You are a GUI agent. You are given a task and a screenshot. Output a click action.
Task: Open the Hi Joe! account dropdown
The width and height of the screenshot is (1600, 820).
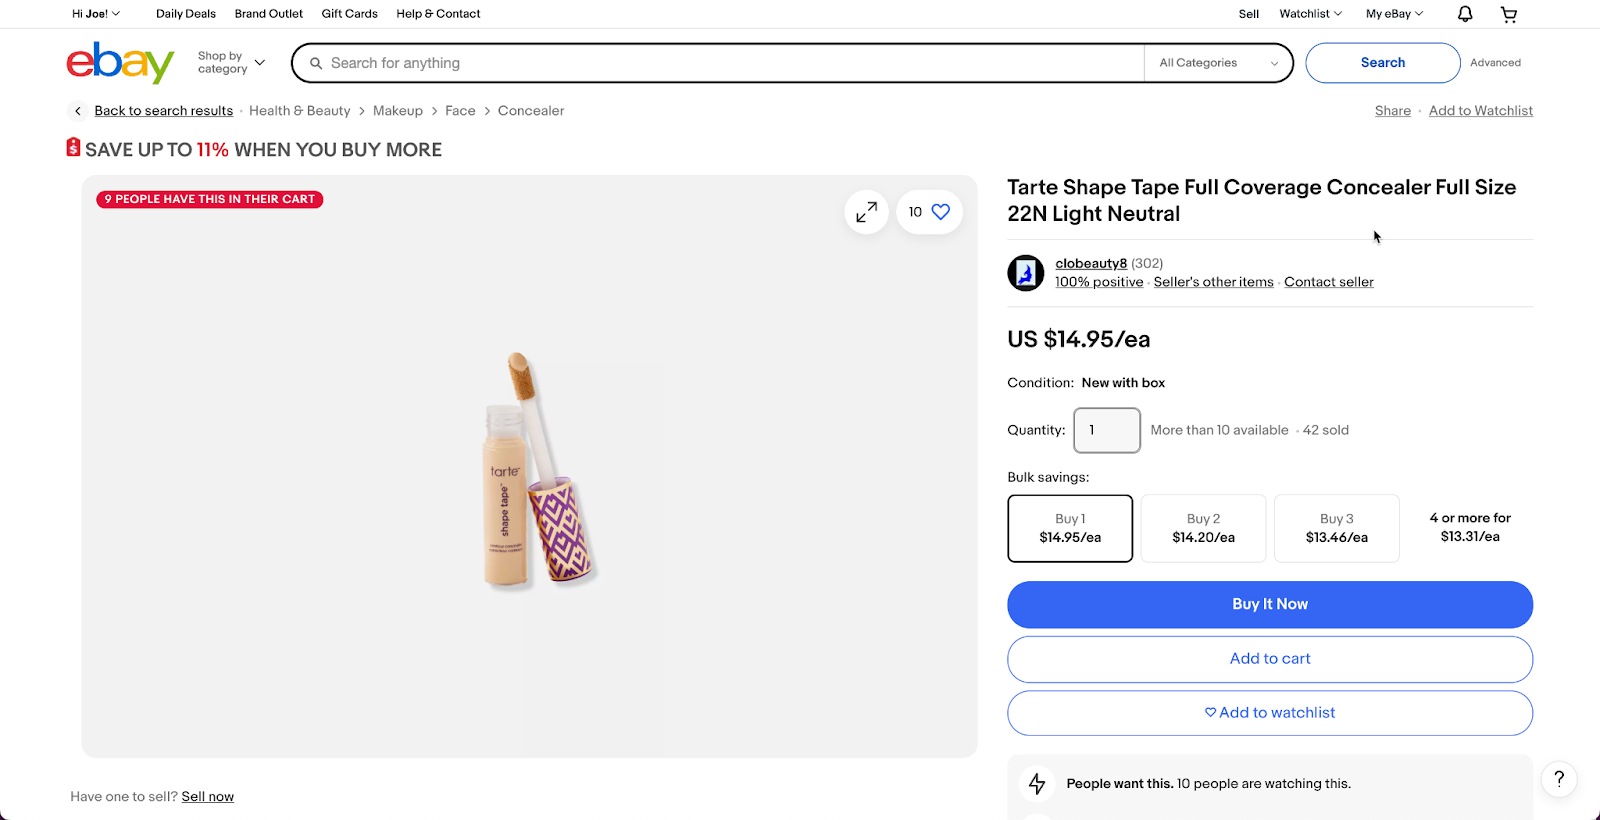[x=96, y=14]
